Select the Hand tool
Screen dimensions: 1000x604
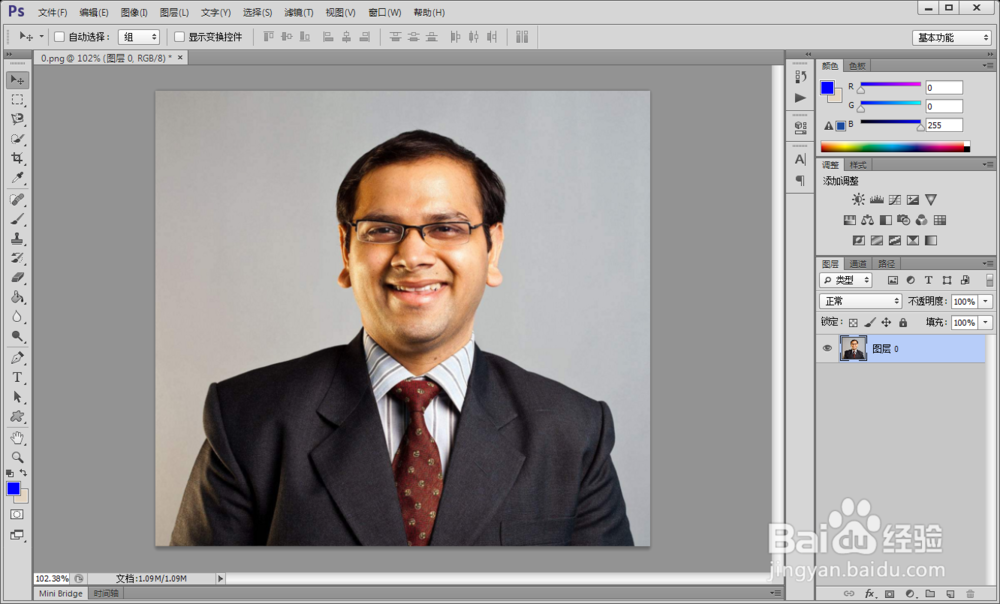(17, 438)
